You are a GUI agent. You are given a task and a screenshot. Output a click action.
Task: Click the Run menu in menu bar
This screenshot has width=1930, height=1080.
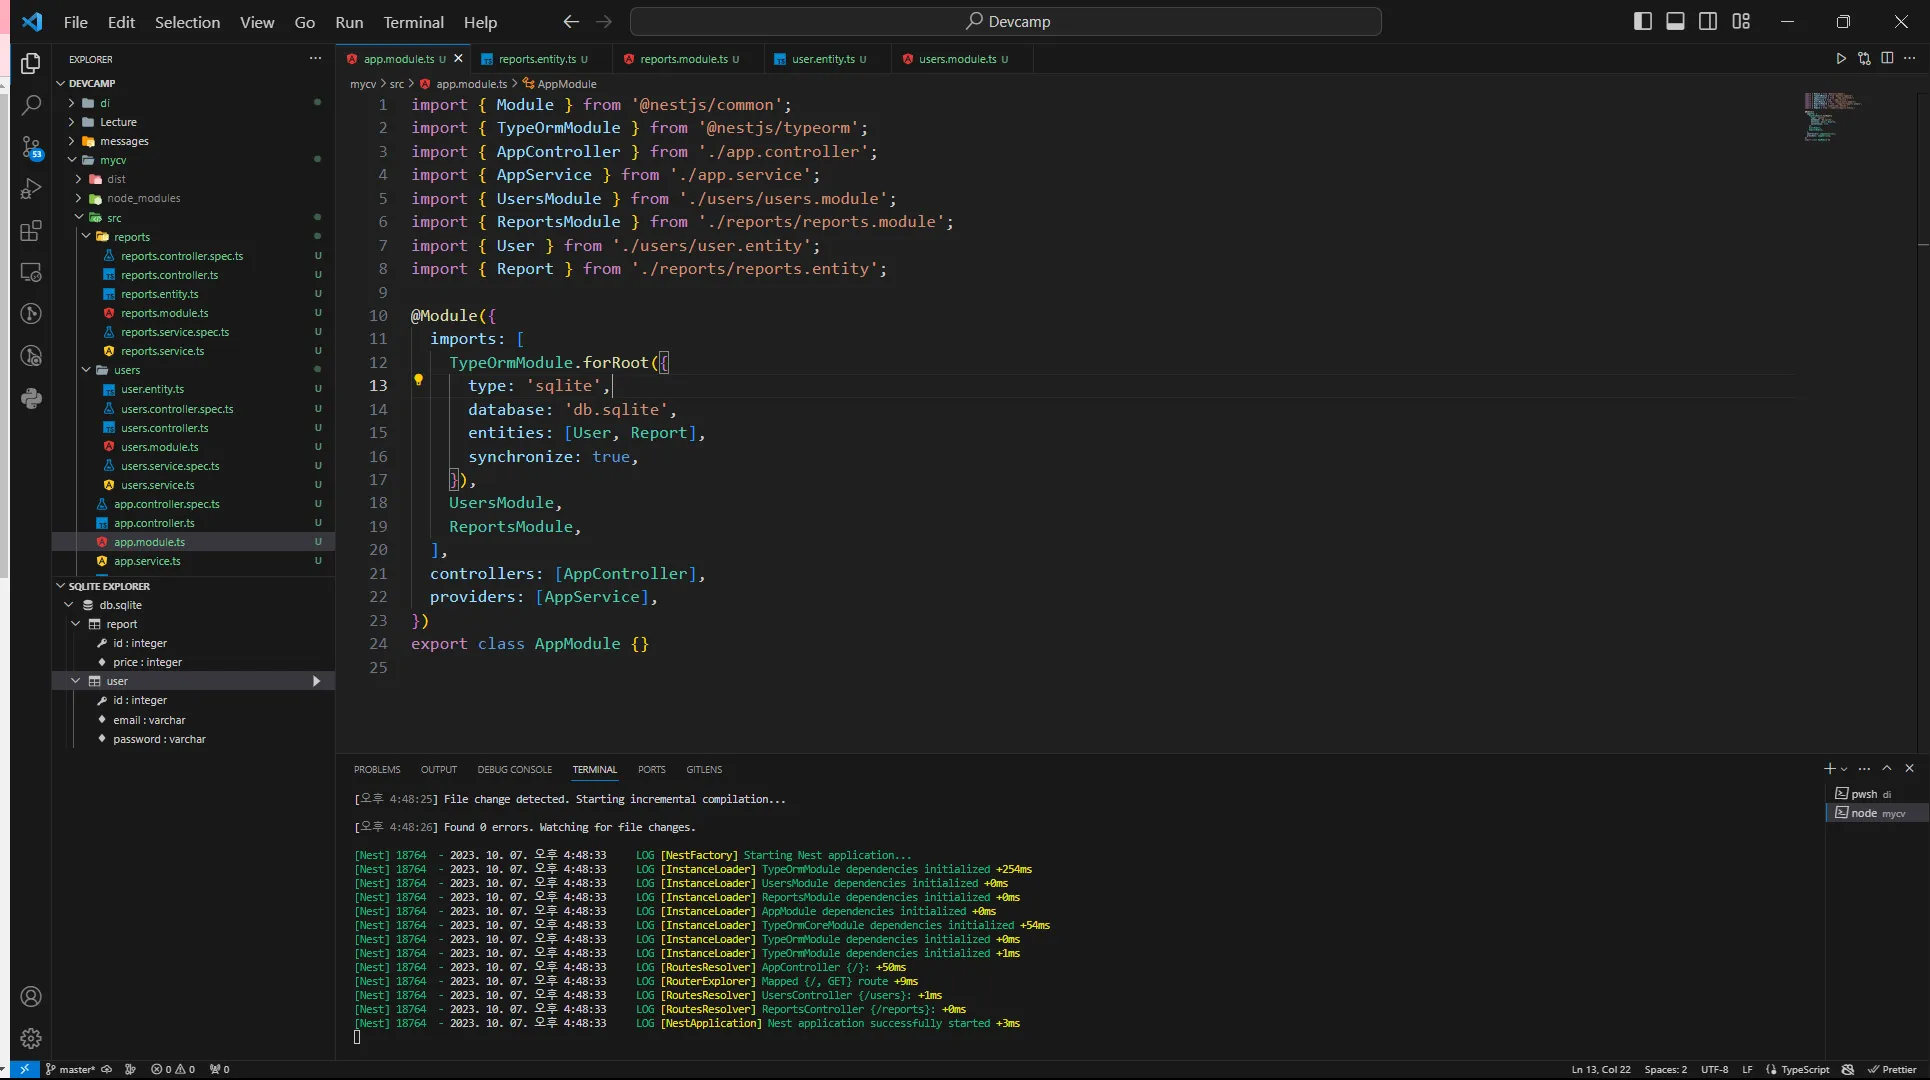pos(349,21)
